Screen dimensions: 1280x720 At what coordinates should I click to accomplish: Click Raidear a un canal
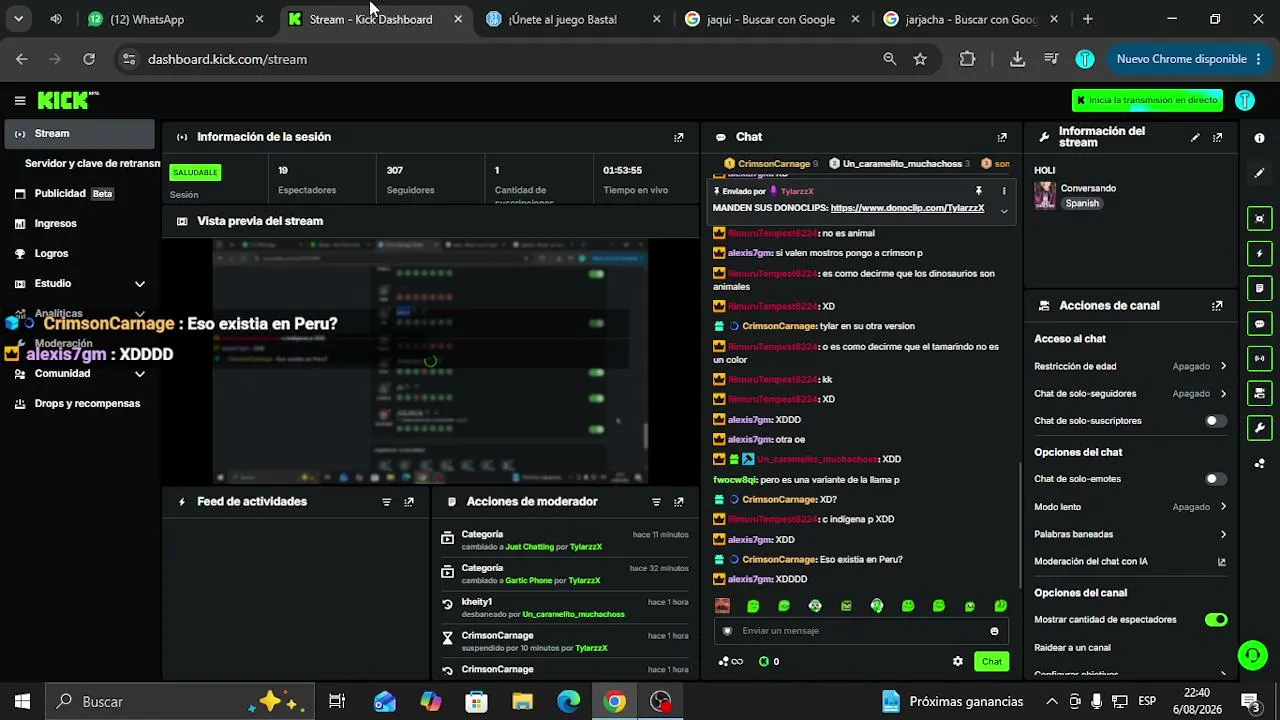point(1072,648)
